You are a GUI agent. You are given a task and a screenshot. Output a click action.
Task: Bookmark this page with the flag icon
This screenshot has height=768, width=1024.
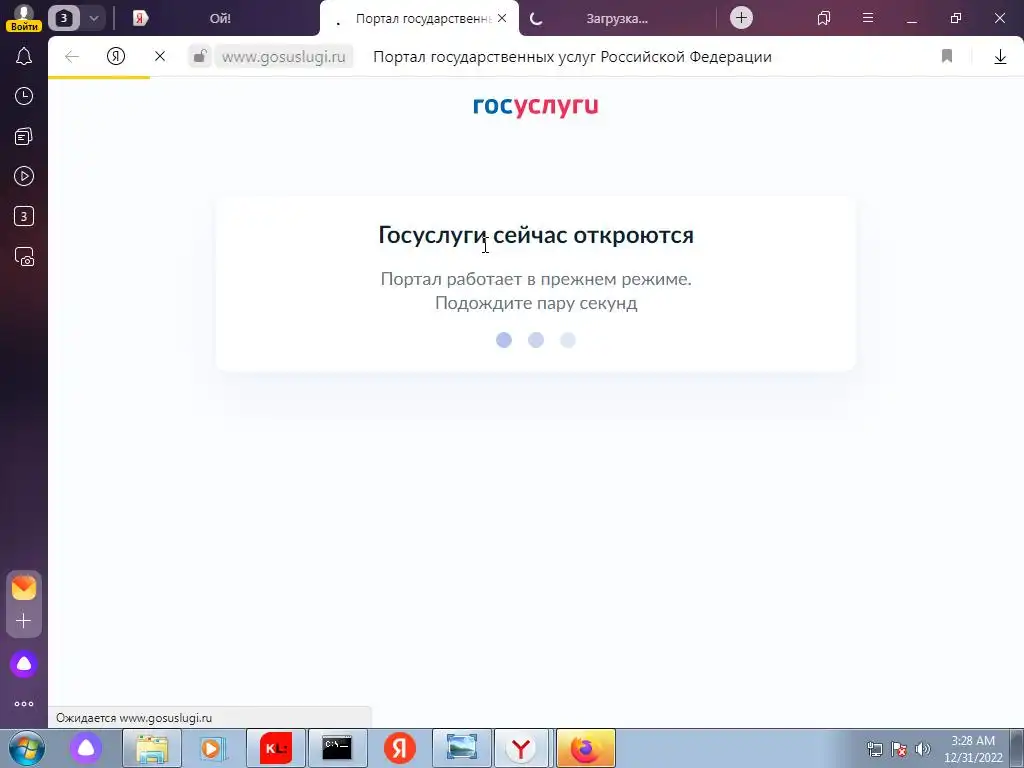point(947,56)
